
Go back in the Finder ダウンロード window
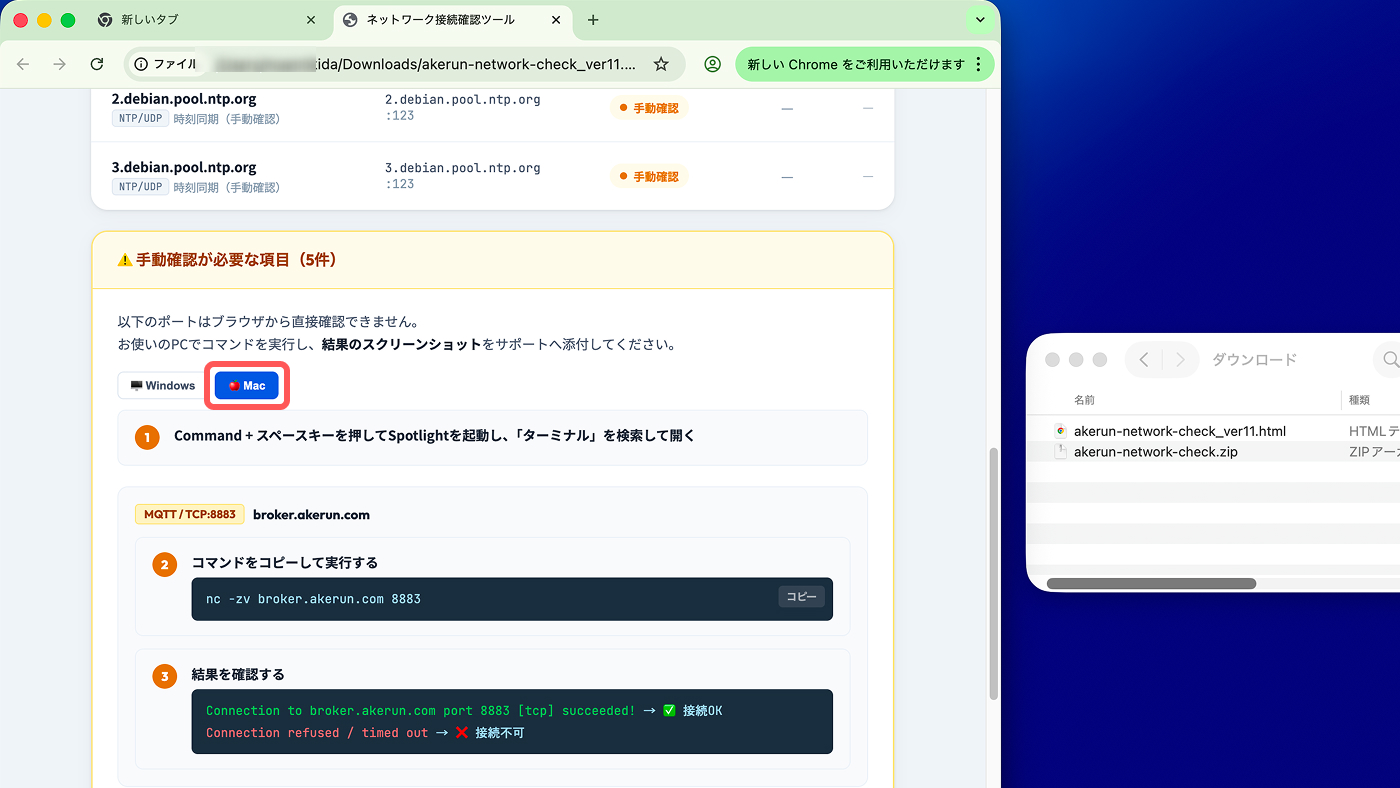[1144, 360]
